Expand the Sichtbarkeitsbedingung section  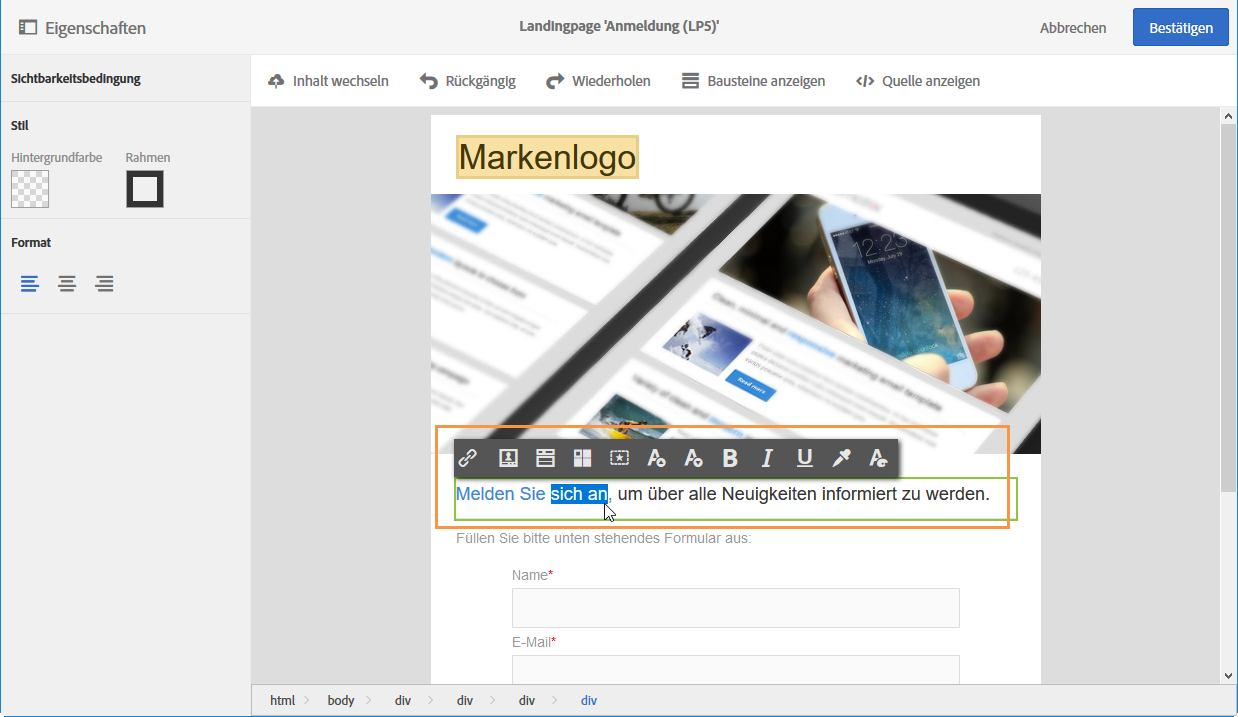tap(76, 78)
